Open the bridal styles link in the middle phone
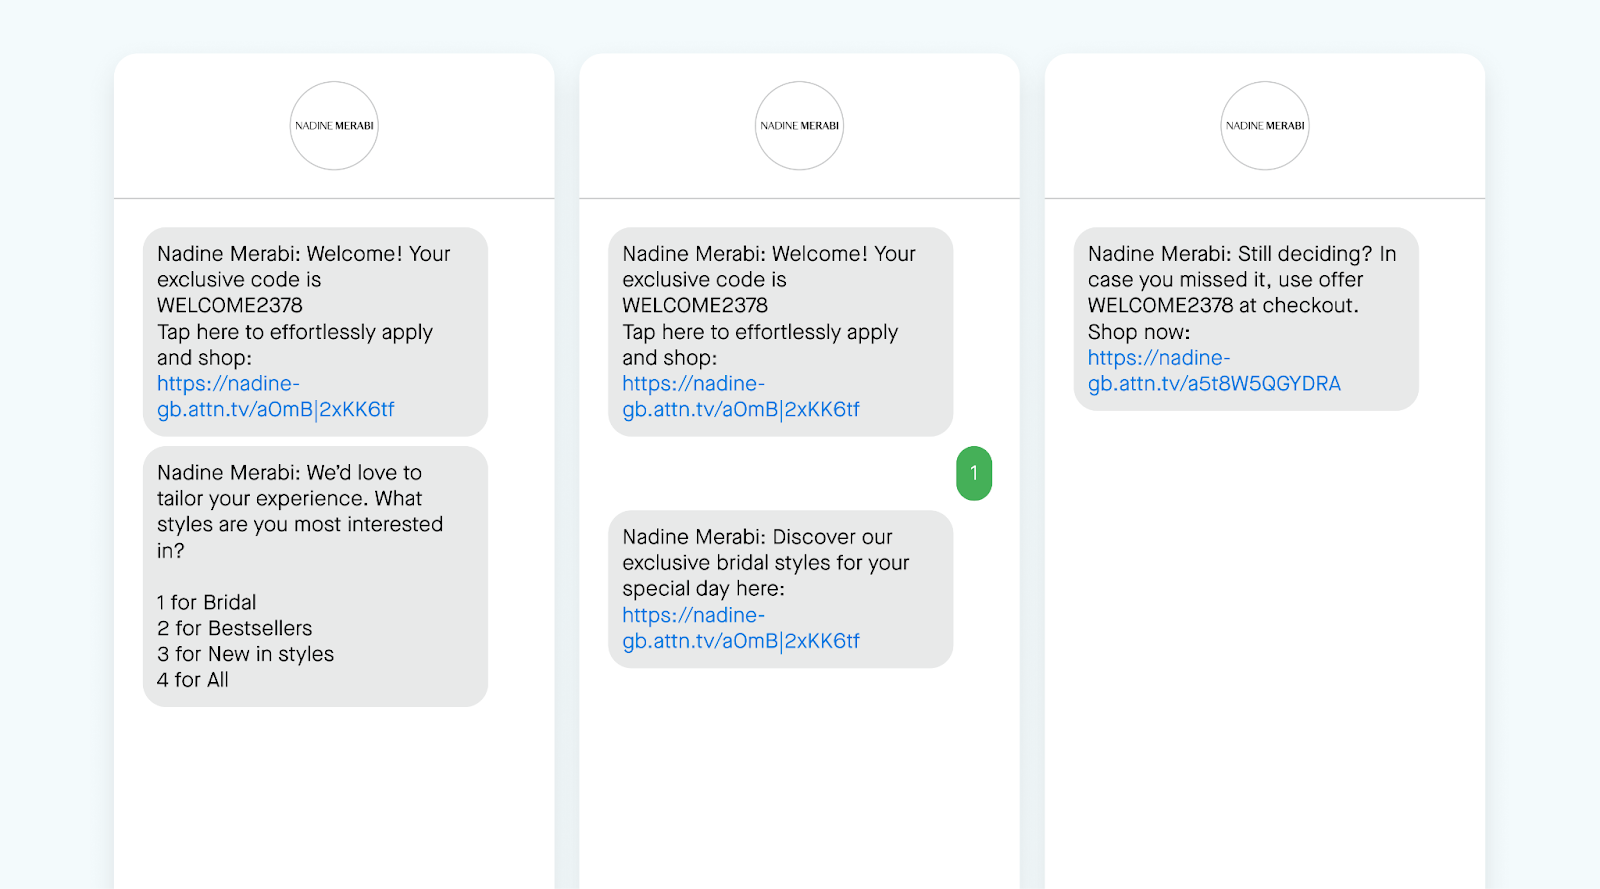Viewport: 1600px width, 889px height. coord(740,628)
